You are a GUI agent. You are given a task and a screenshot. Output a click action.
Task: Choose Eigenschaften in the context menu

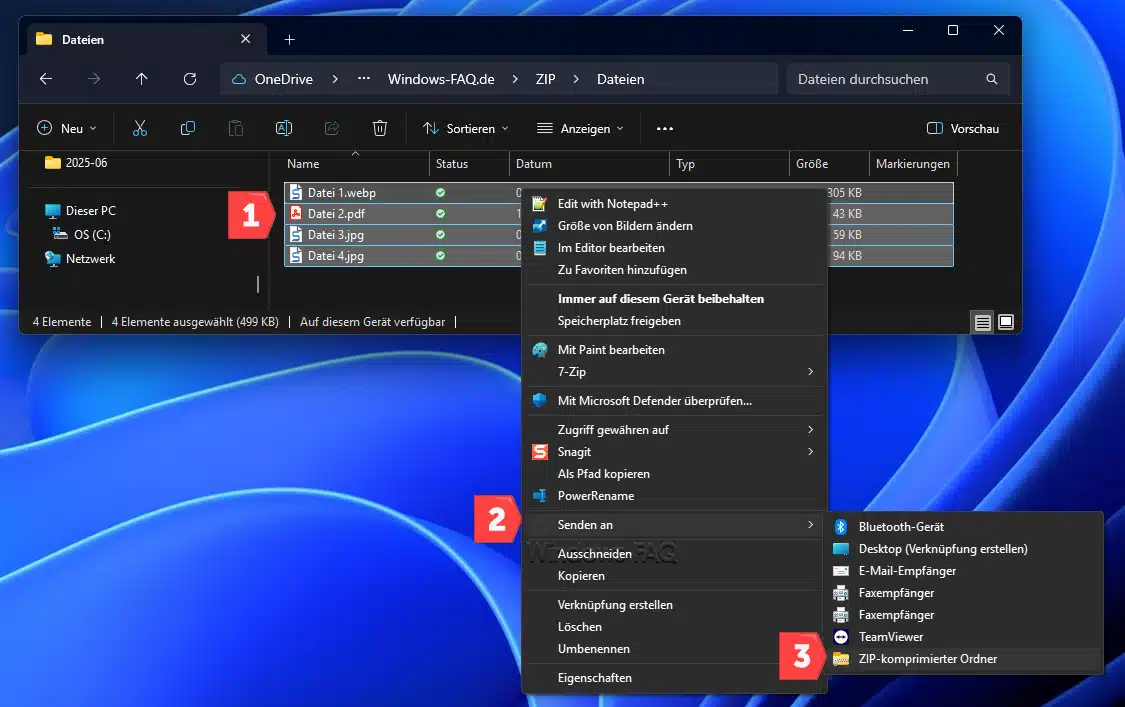(x=594, y=678)
